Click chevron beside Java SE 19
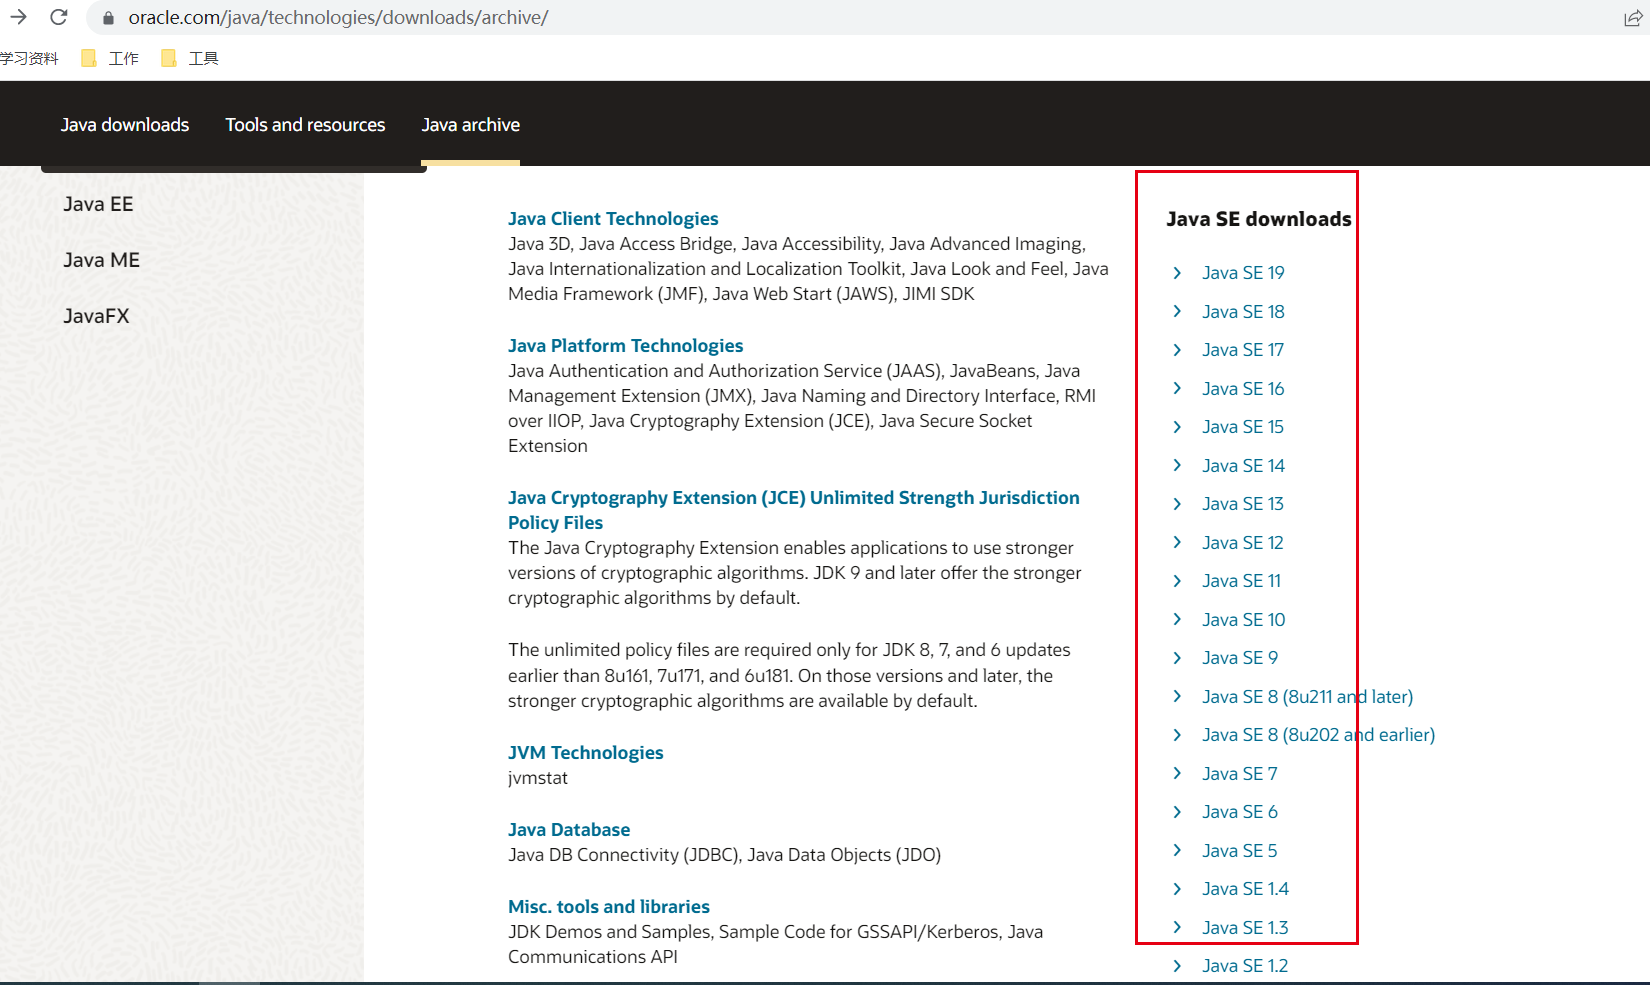This screenshot has height=985, width=1650. tap(1177, 273)
